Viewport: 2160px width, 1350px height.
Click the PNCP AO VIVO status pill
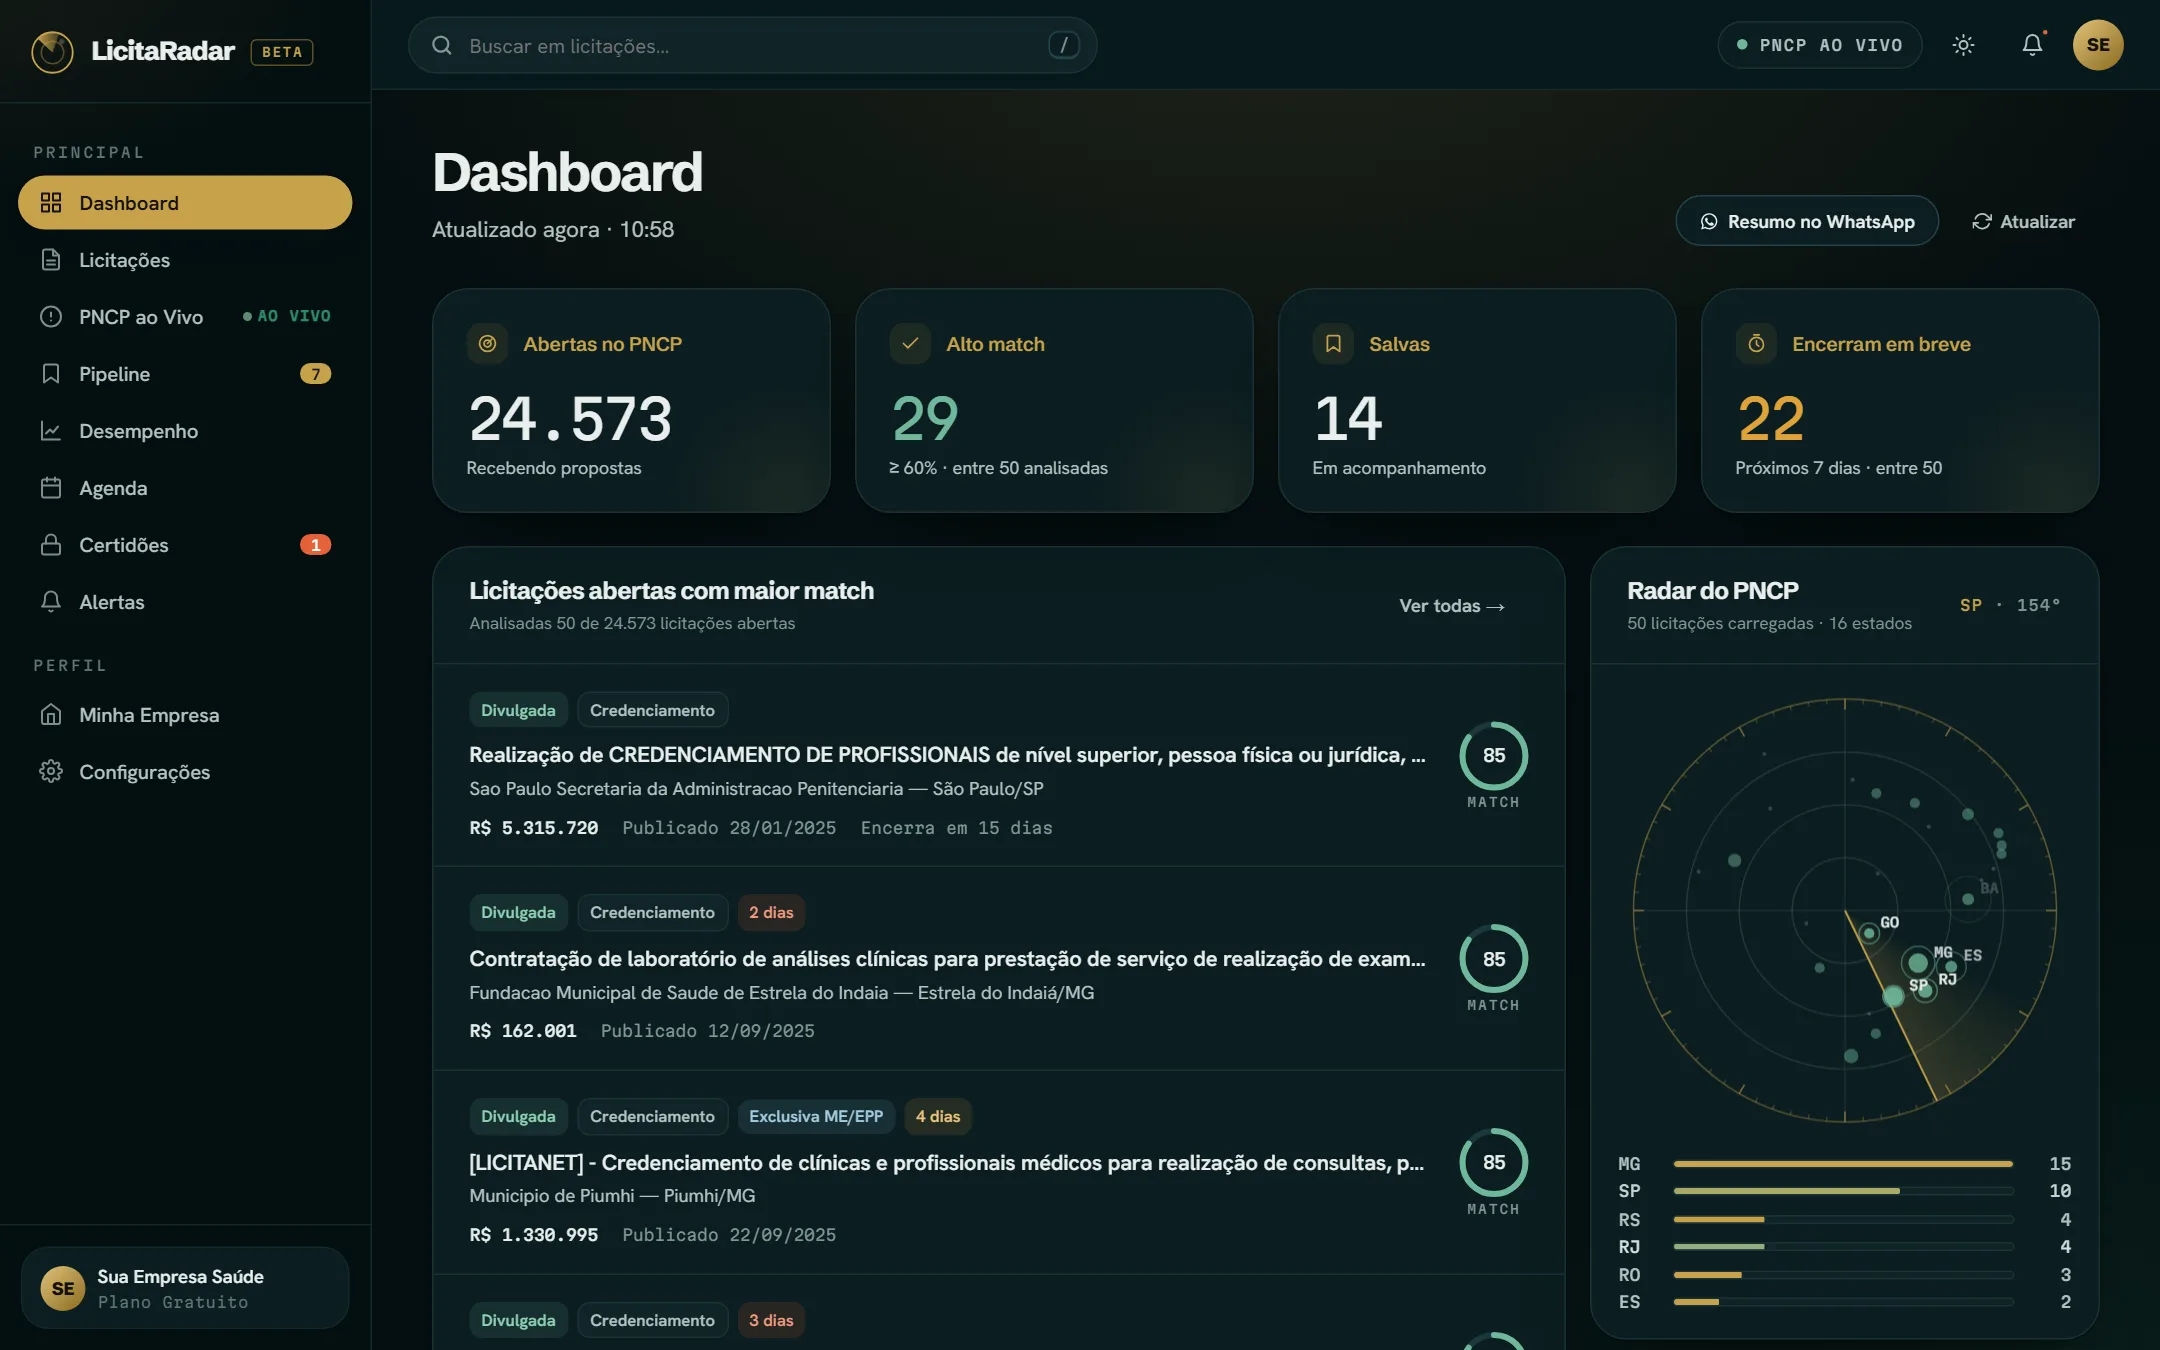pyautogui.click(x=1820, y=45)
